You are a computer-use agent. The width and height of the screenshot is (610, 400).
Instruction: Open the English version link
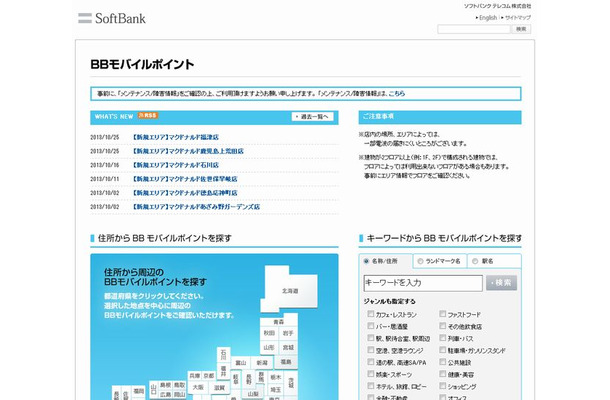(488, 18)
